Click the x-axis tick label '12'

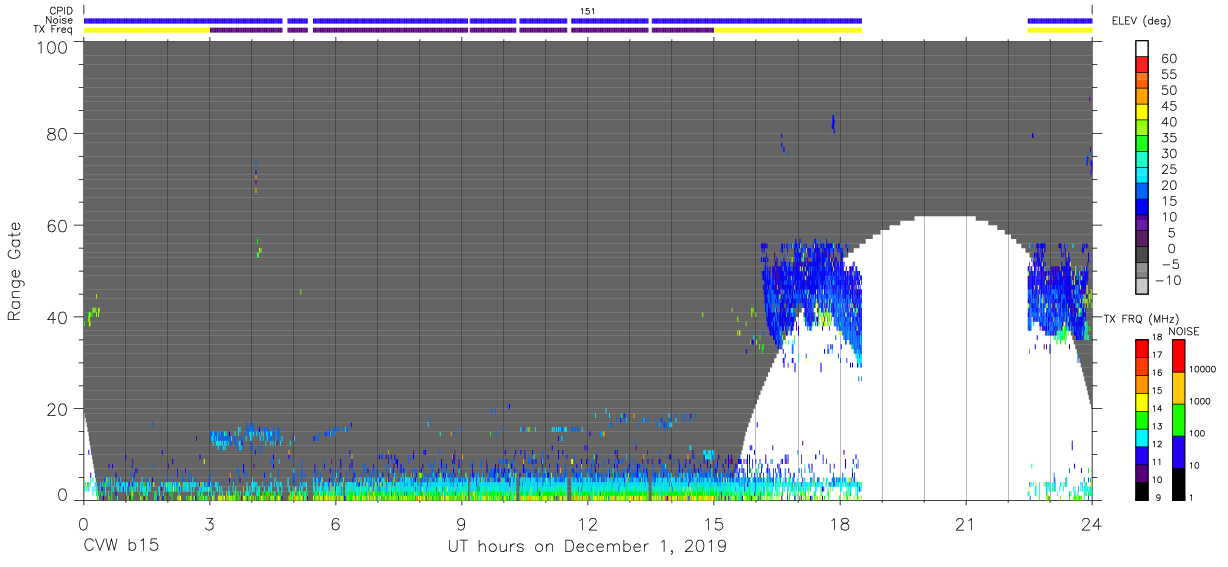(588, 524)
